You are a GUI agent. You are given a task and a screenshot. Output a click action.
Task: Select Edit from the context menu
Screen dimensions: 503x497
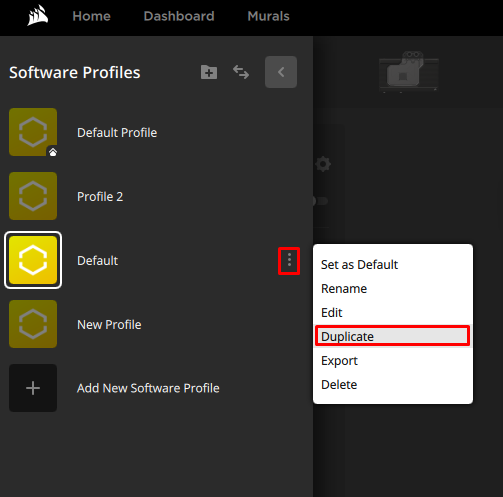tap(393, 313)
